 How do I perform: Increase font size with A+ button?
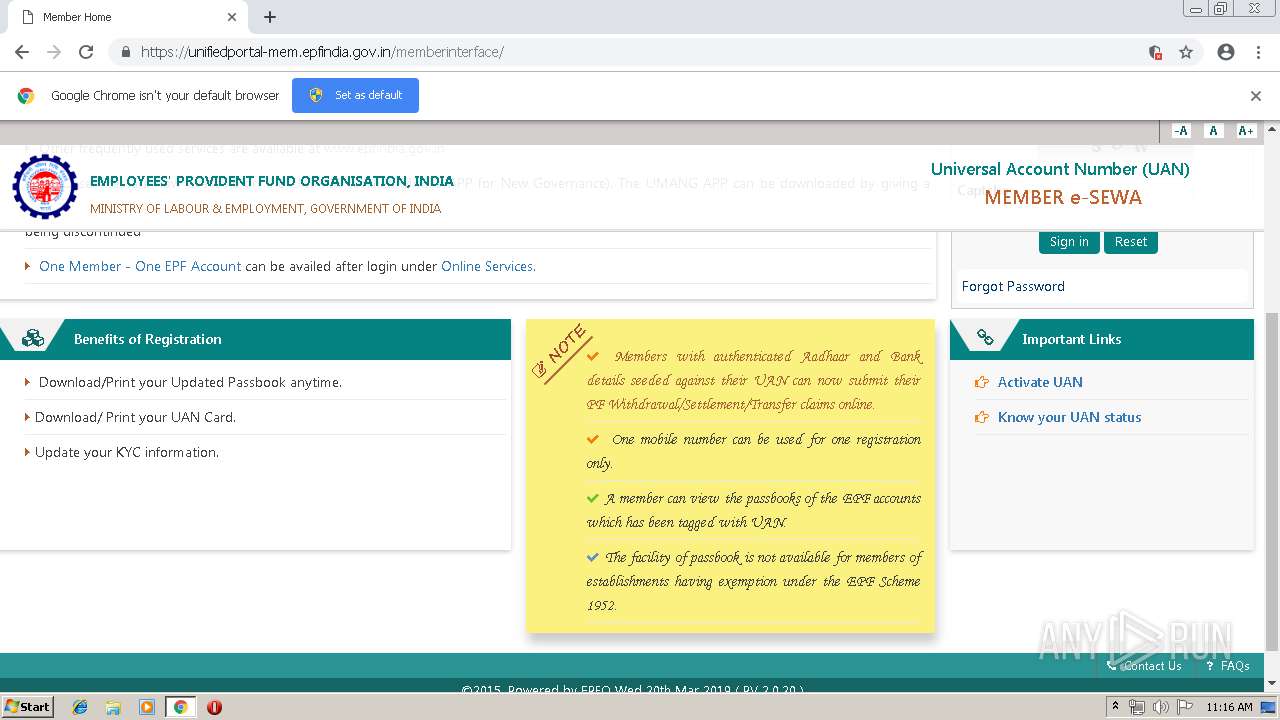point(1245,131)
